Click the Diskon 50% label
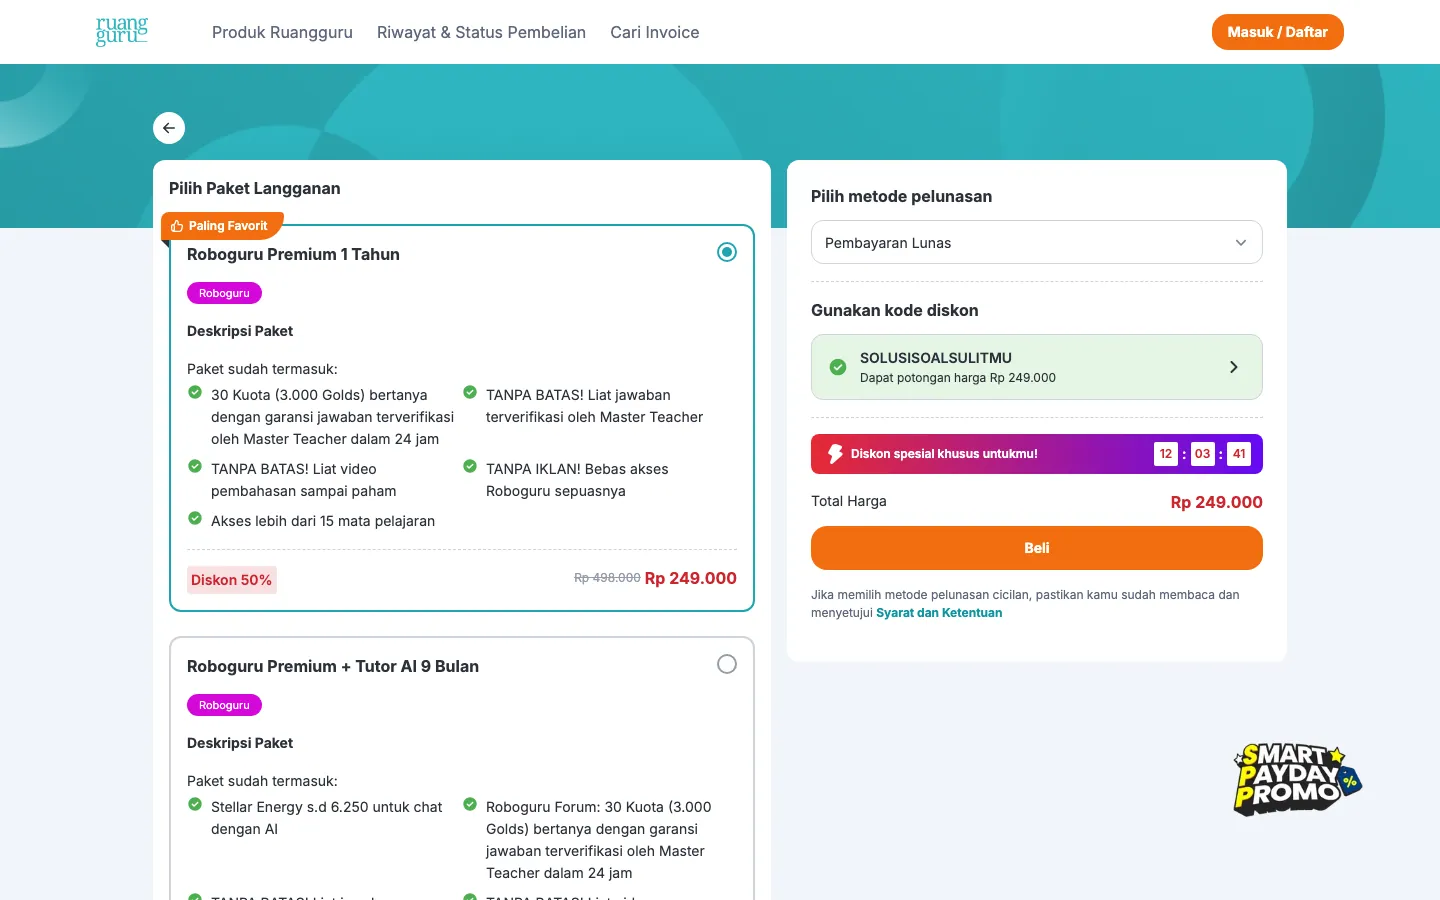1440x900 pixels. [x=232, y=580]
